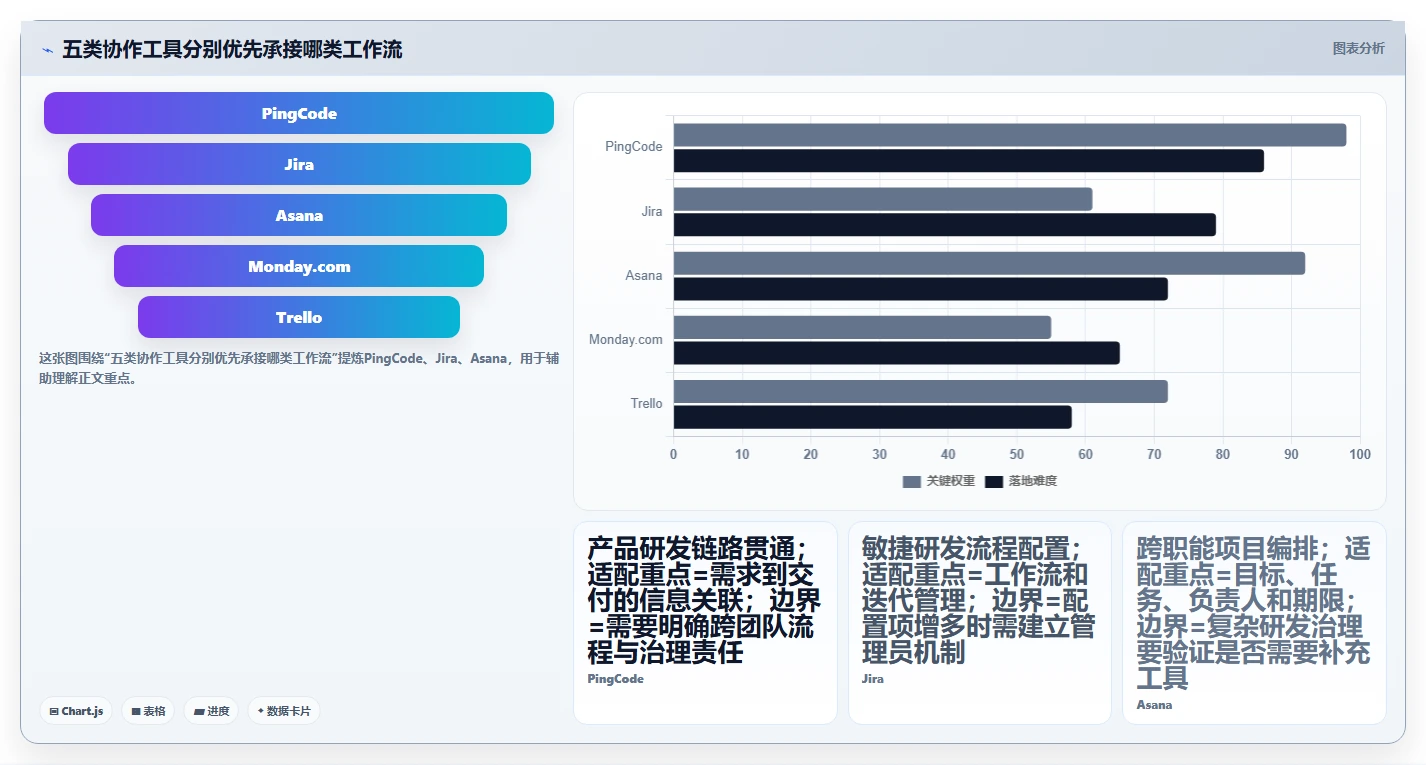Image resolution: width=1426 pixels, height=765 pixels.
Task: Select the Asana funnel stage
Action: 299,215
